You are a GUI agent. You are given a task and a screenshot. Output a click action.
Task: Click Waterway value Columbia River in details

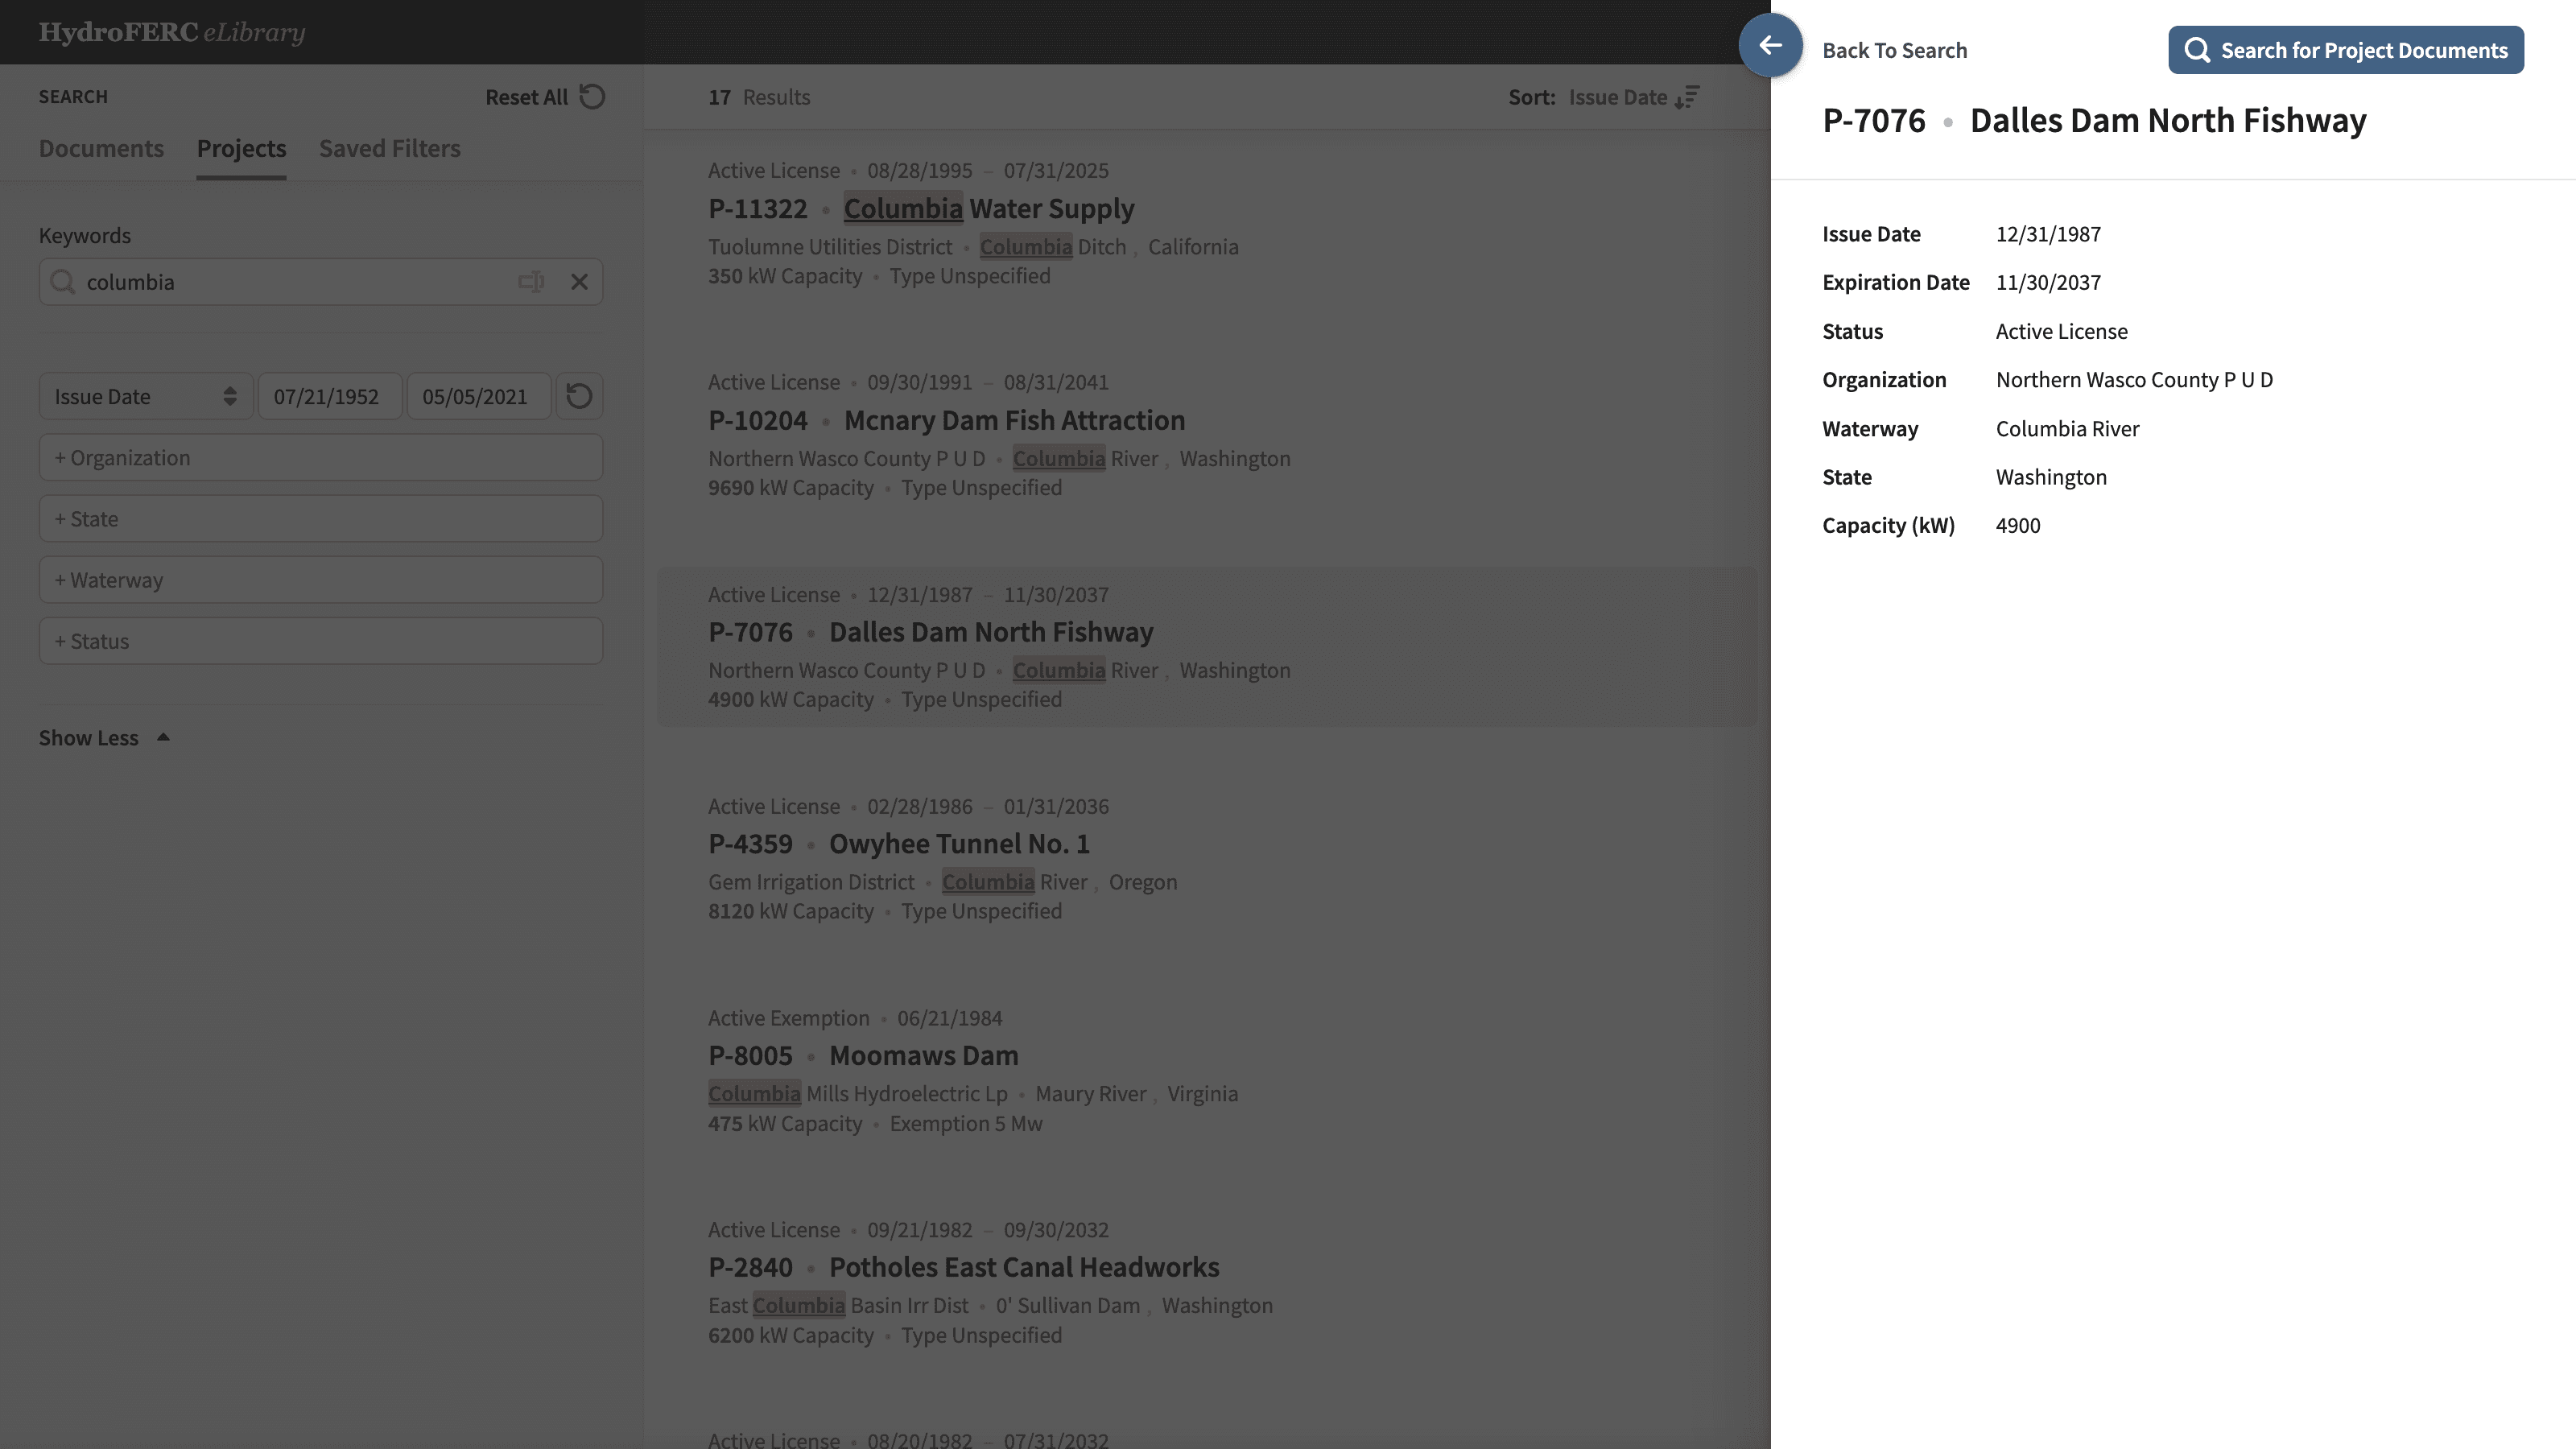coord(2067,428)
